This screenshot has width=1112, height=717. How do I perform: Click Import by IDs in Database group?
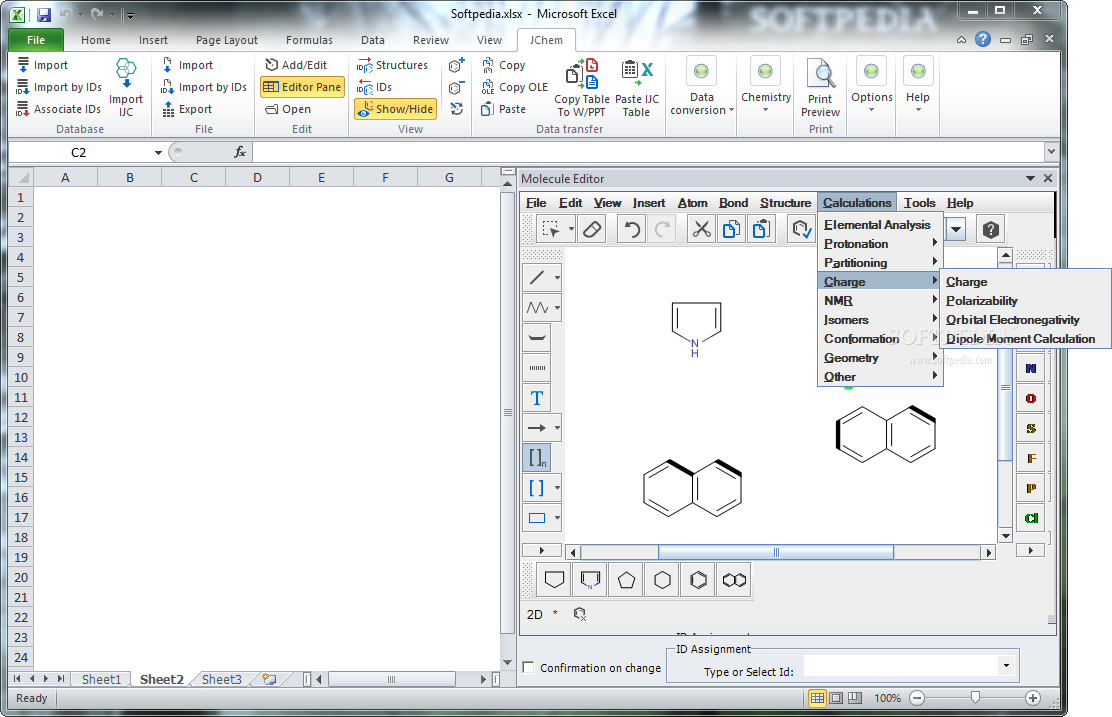(x=60, y=87)
